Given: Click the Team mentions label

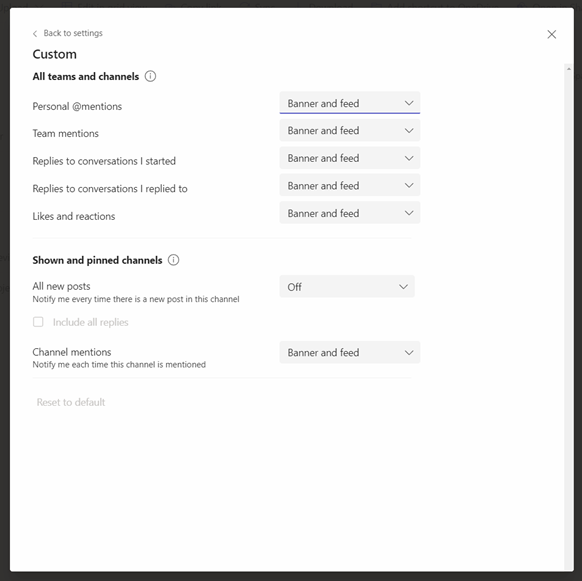Looking at the screenshot, I should (x=66, y=133).
